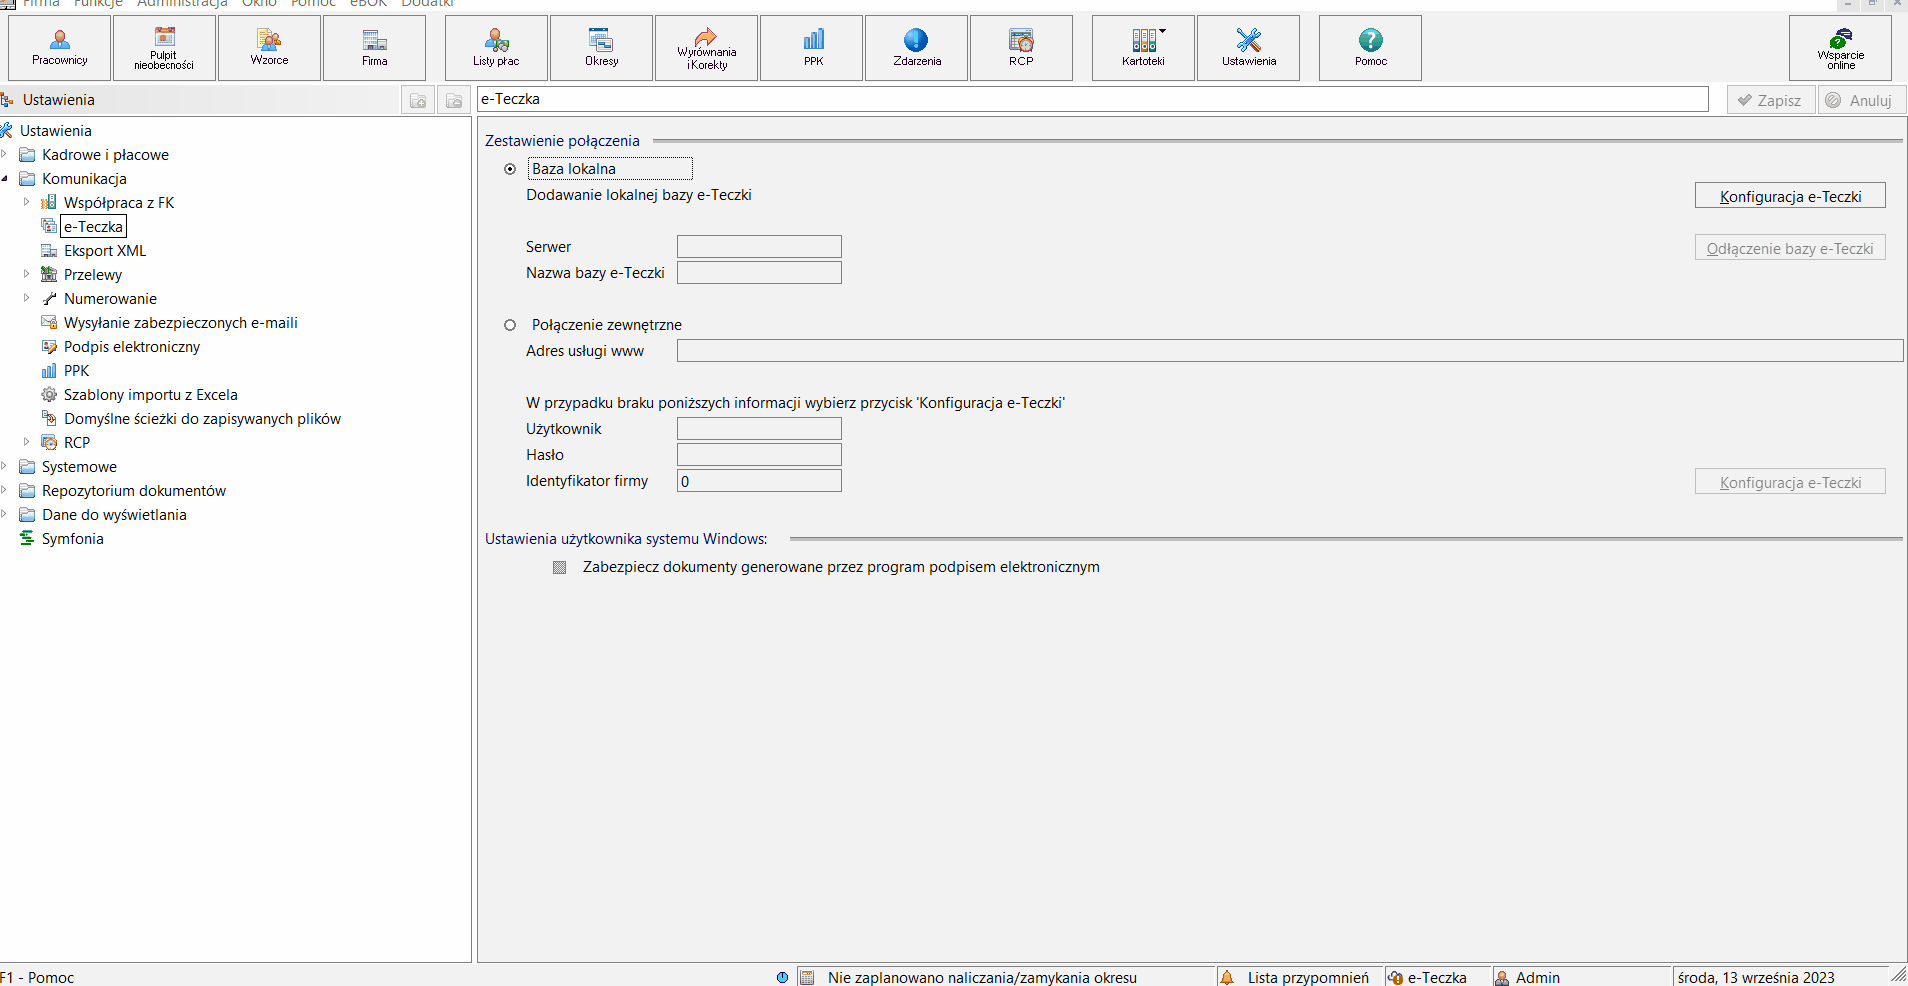Open Zdarzenia from the toolbar
The image size is (1908, 986).
point(916,48)
